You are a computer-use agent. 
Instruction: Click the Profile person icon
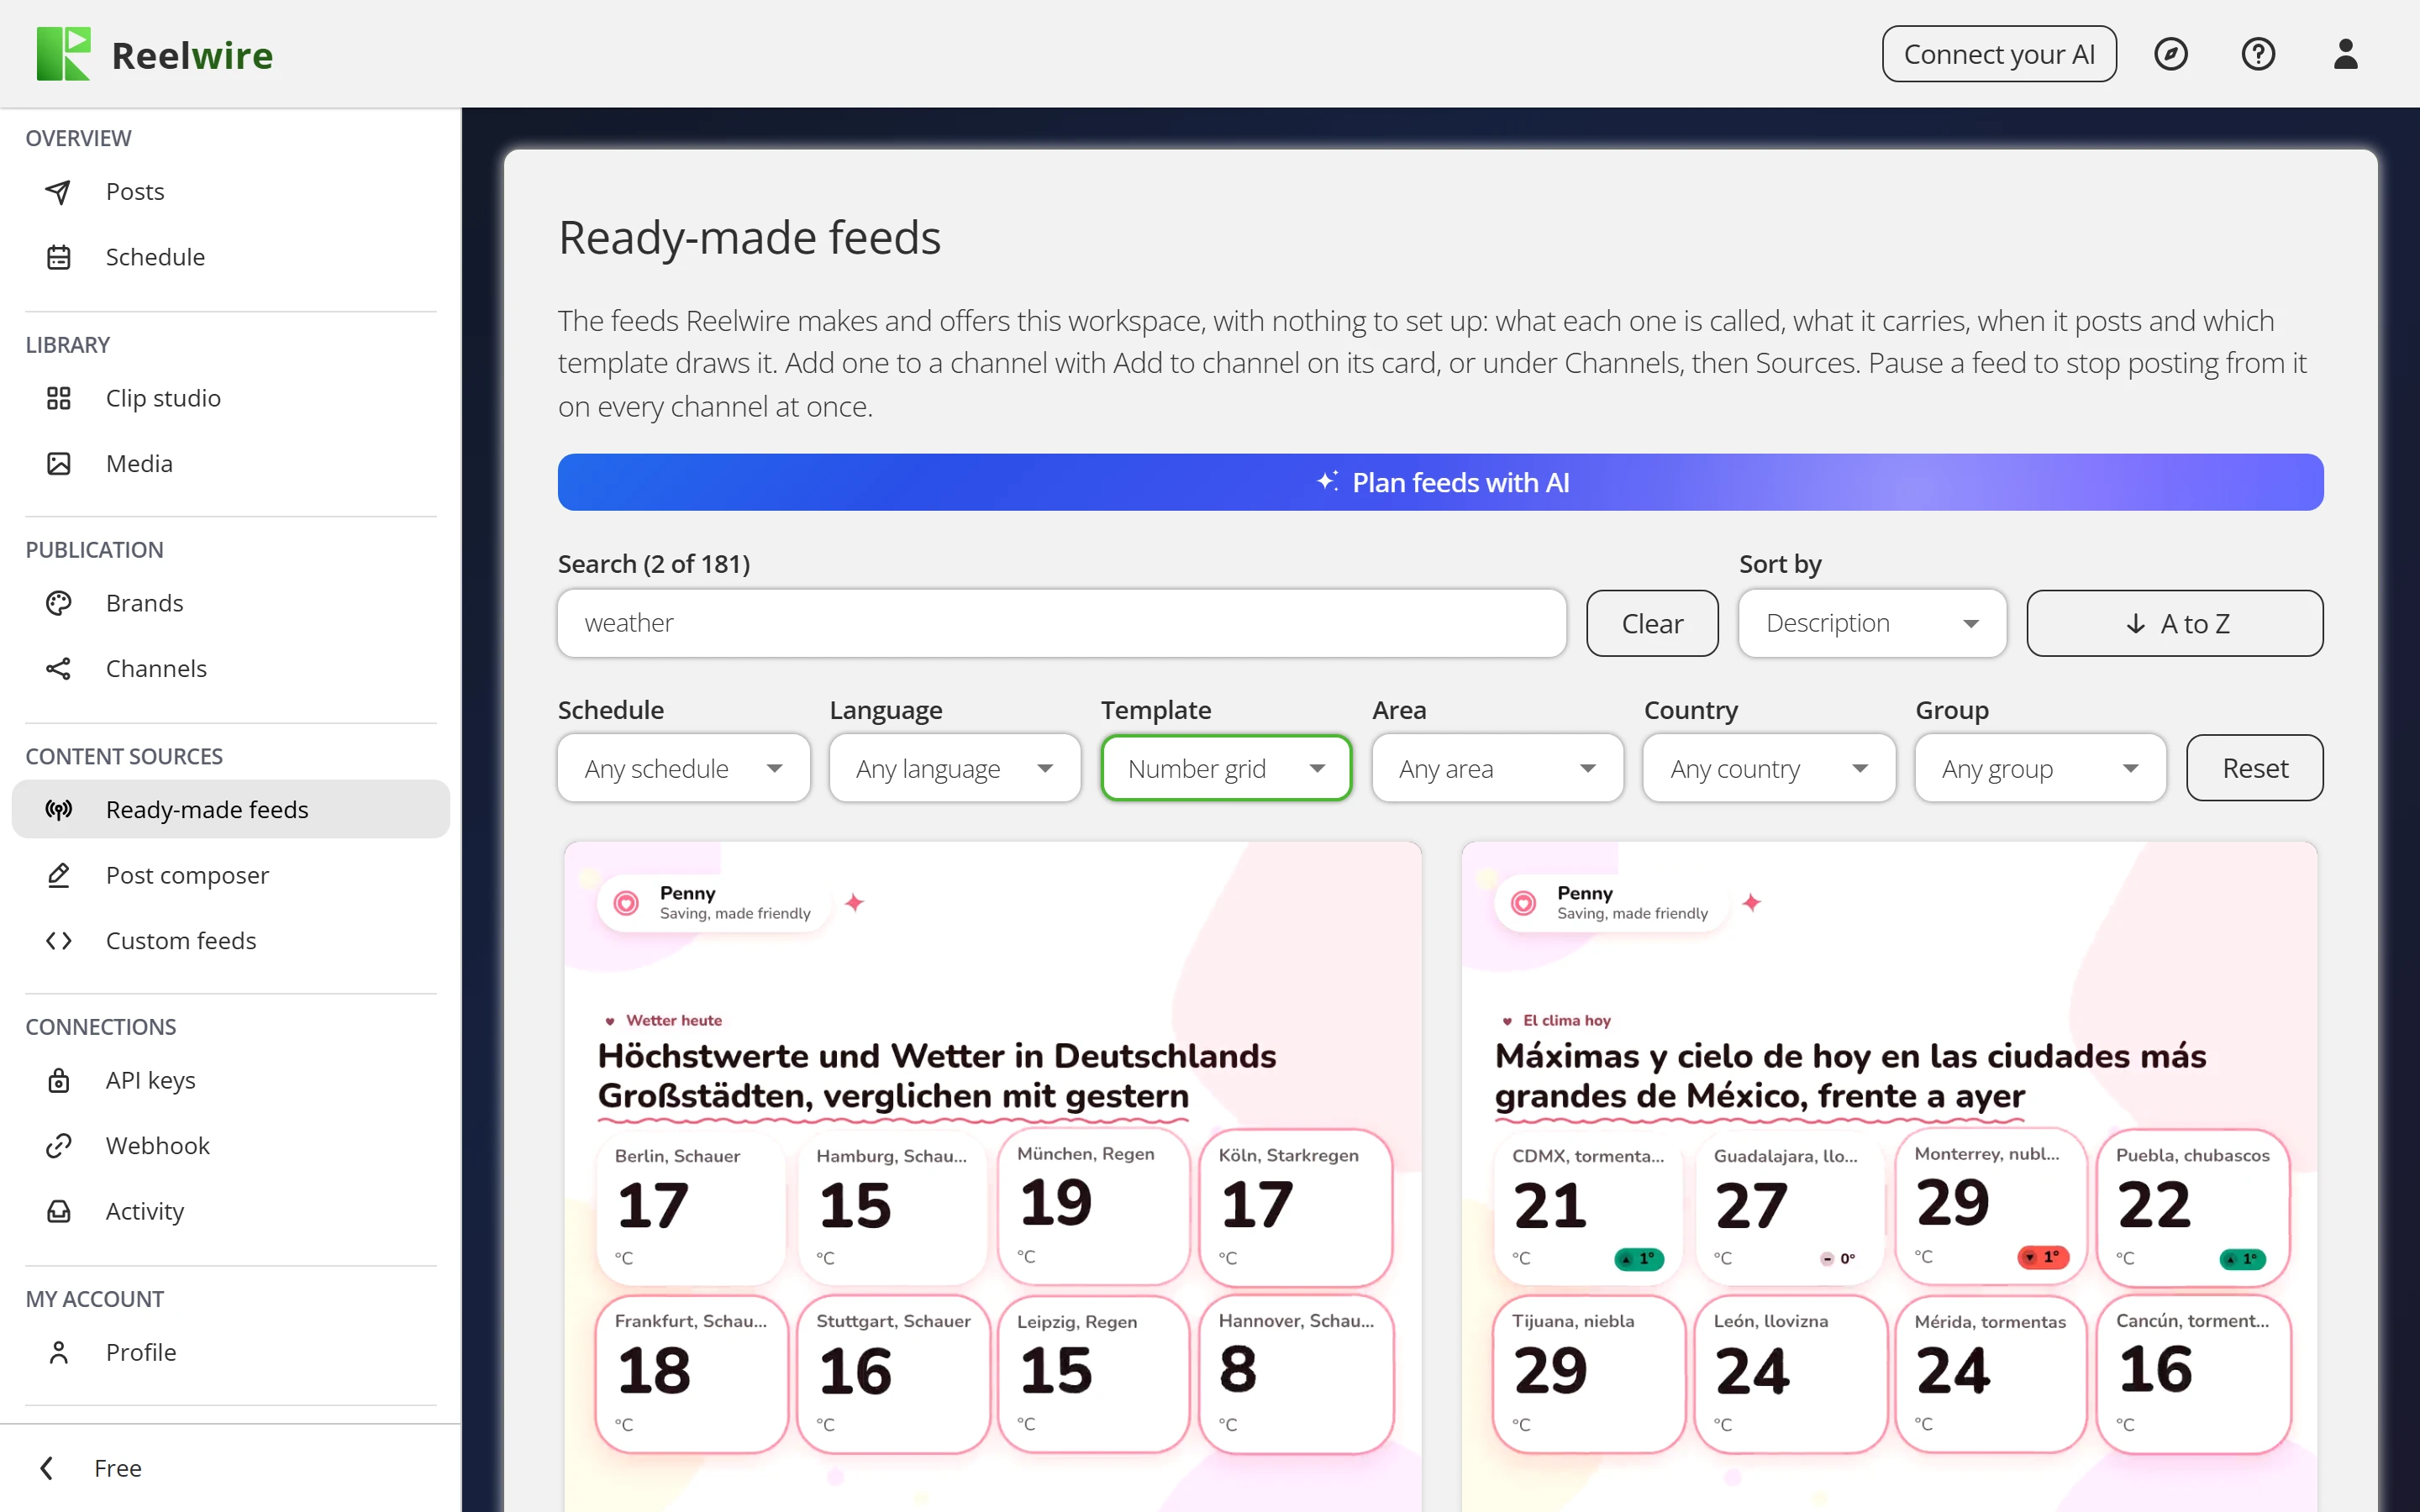pos(59,1352)
